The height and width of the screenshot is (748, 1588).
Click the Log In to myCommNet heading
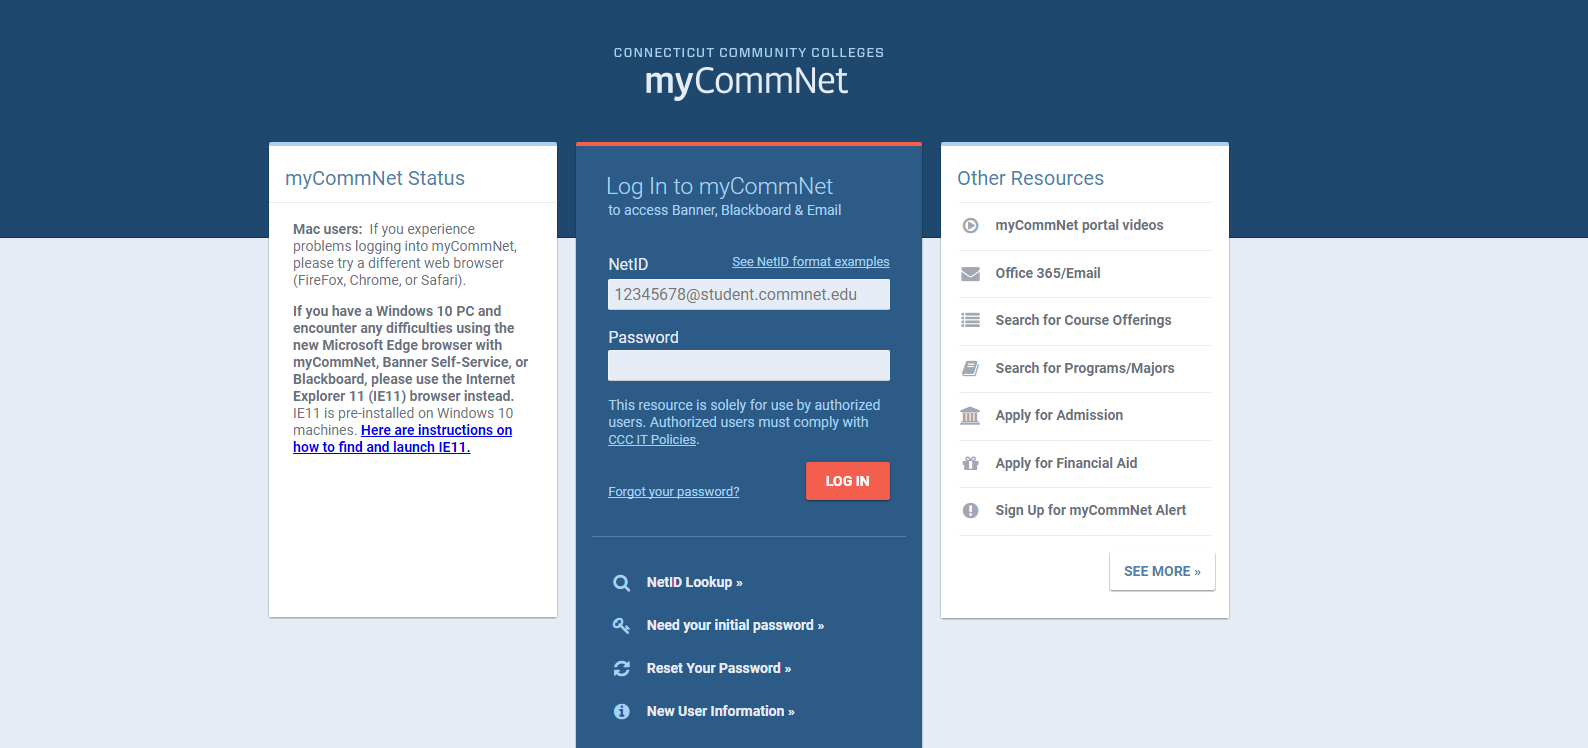[x=719, y=187]
